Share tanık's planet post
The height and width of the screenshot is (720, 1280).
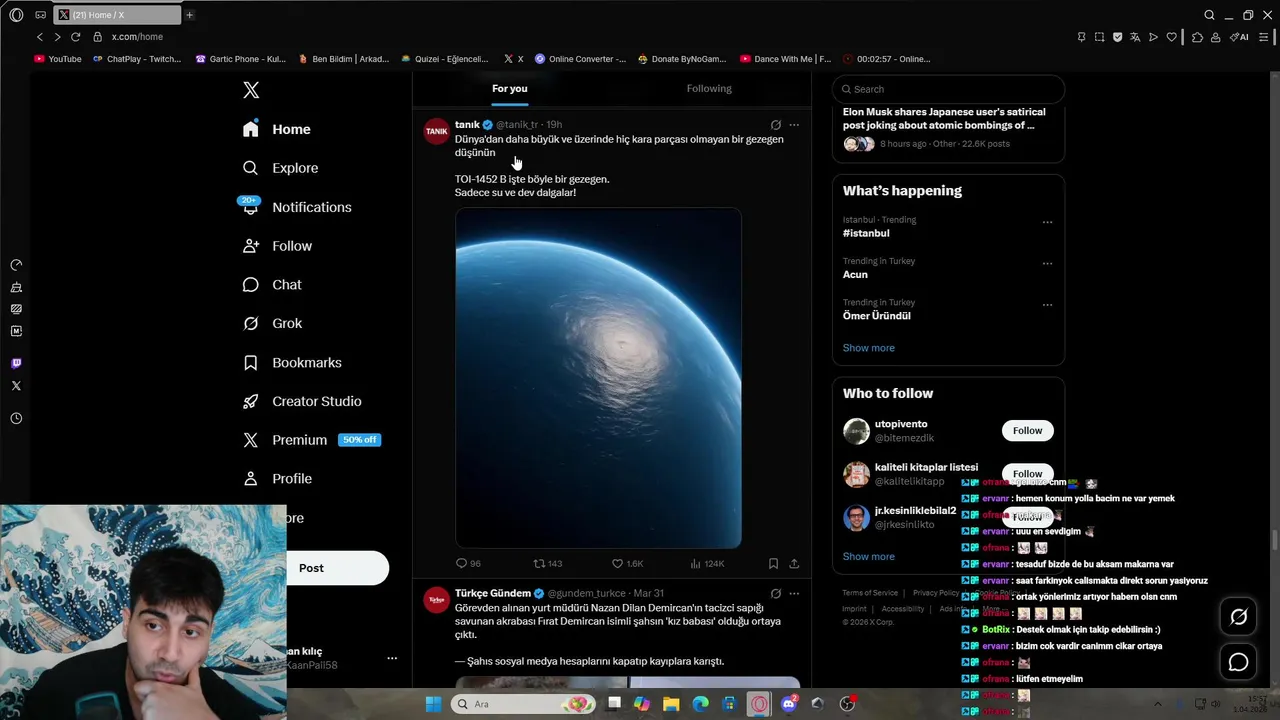click(794, 564)
